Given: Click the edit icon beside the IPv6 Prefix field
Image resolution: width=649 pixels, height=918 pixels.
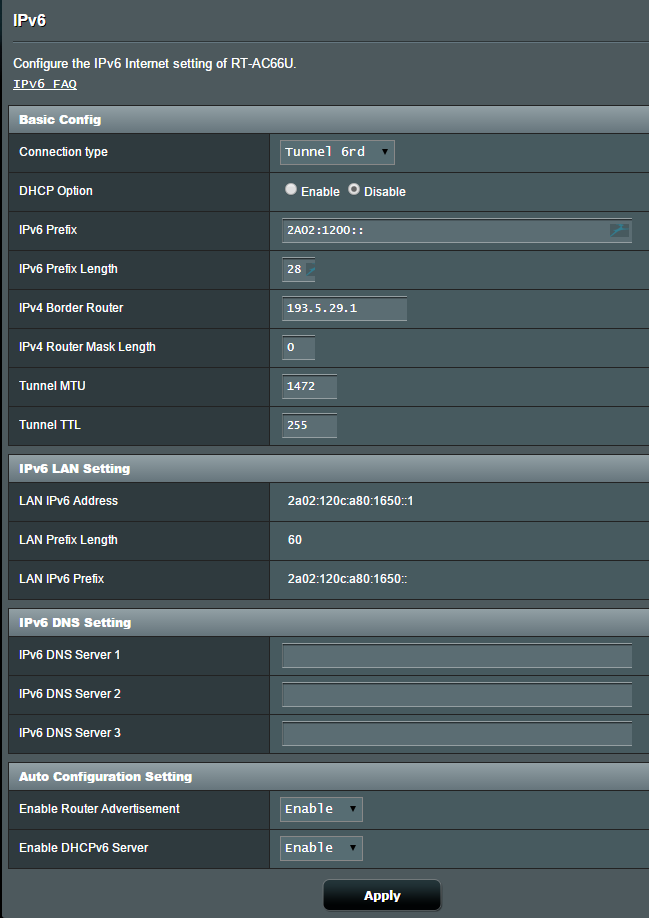Looking at the screenshot, I should coord(621,230).
